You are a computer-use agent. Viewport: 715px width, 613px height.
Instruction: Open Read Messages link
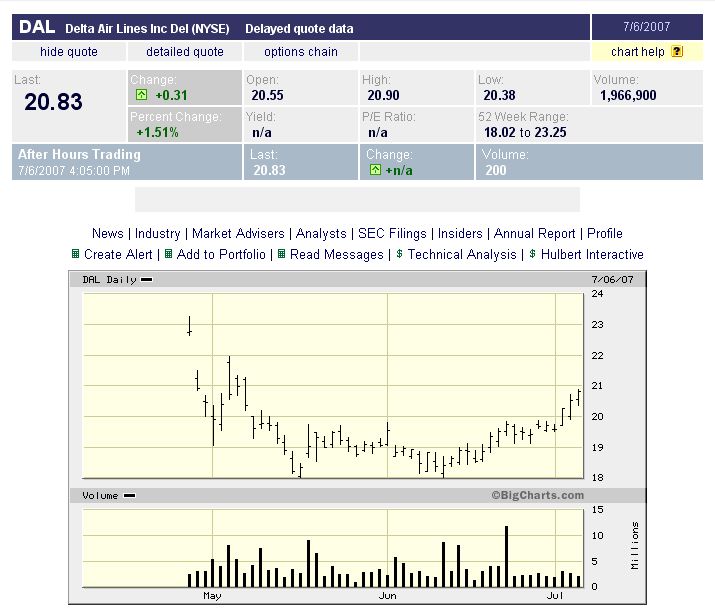[337, 254]
